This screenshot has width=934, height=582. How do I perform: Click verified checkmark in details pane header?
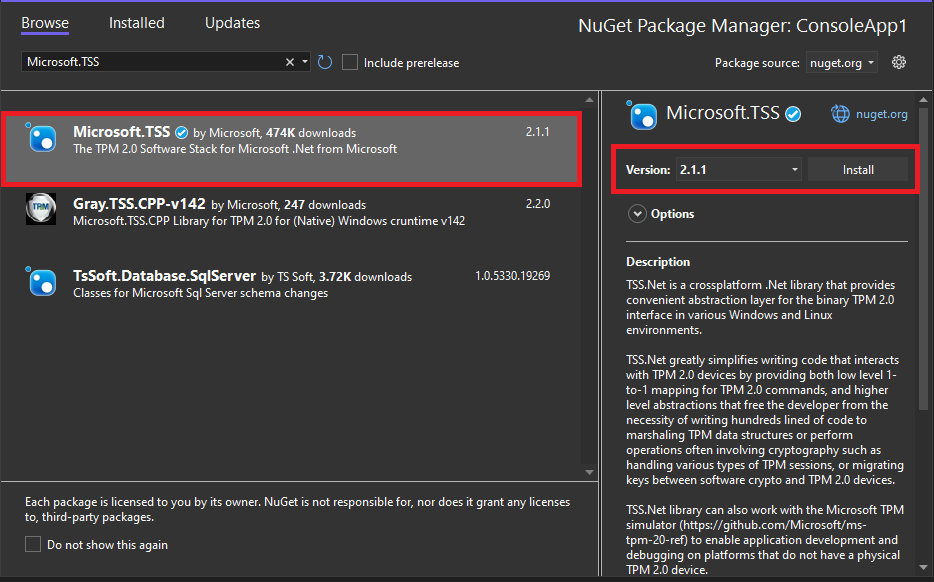[793, 114]
